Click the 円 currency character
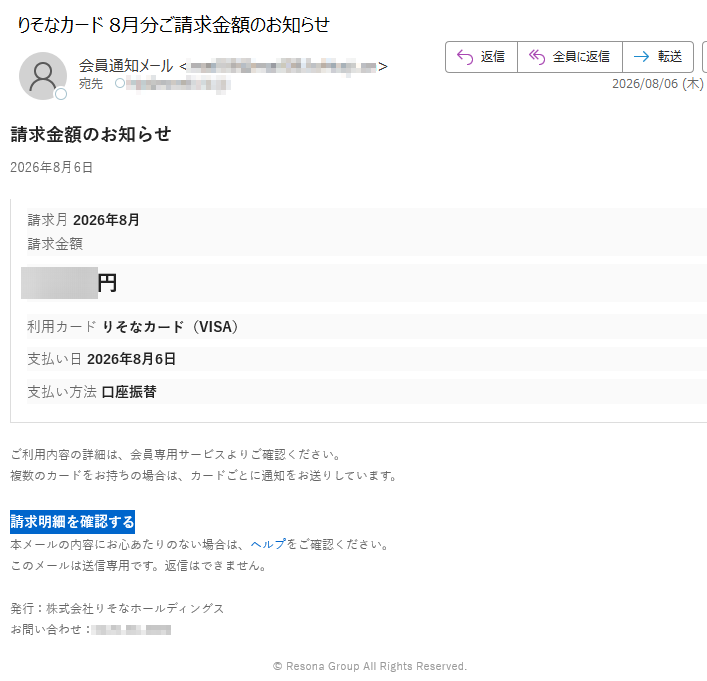 [x=107, y=283]
